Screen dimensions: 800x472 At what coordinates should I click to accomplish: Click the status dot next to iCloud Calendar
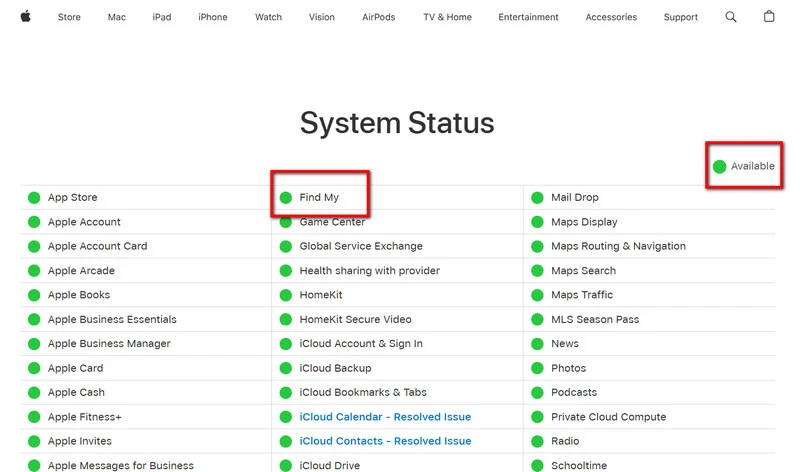(286, 417)
